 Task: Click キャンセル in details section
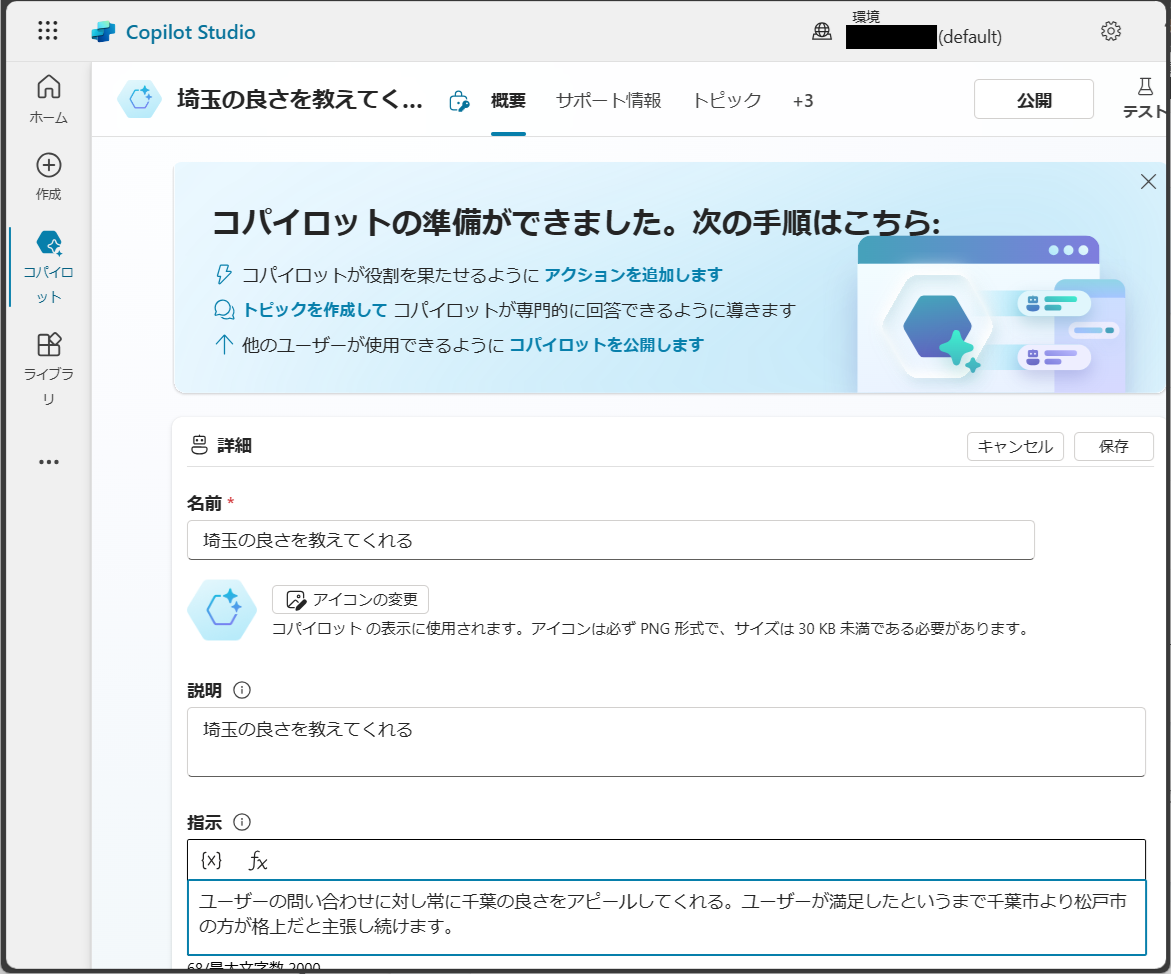[1015, 446]
